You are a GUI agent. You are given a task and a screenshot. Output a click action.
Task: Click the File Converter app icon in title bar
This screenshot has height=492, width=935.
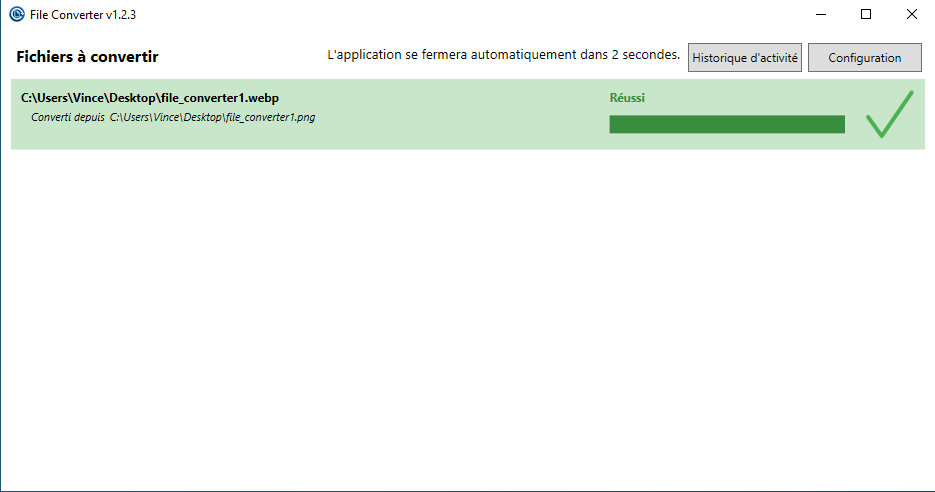16,14
